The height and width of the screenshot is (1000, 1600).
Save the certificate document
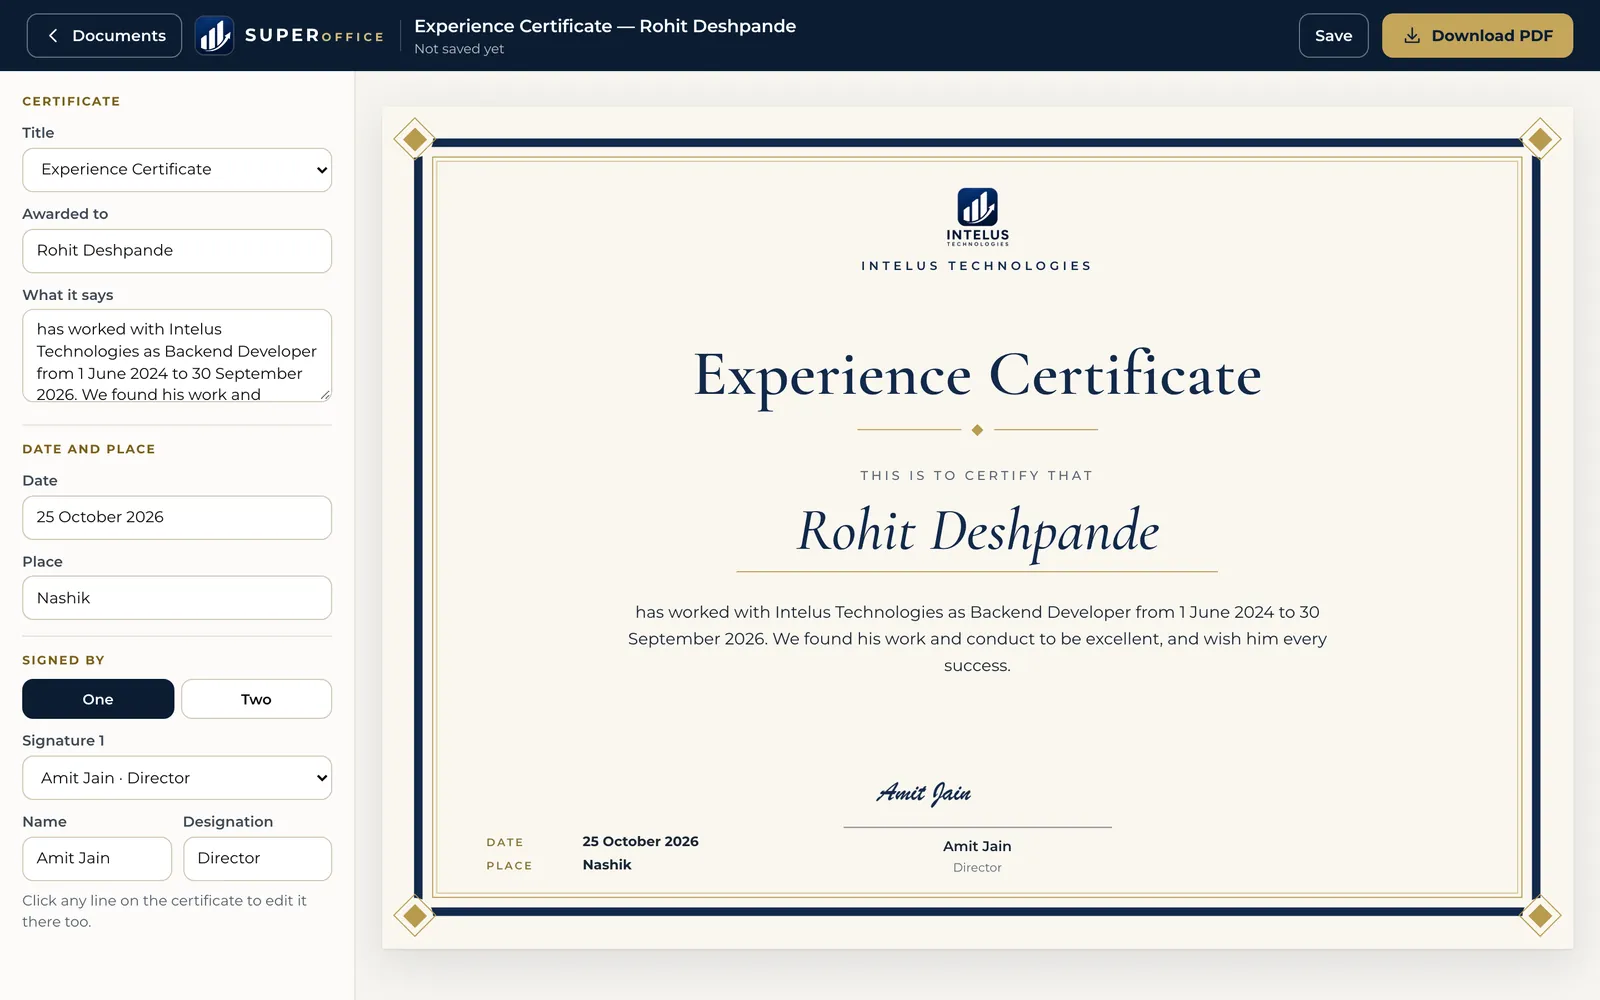1333,36
